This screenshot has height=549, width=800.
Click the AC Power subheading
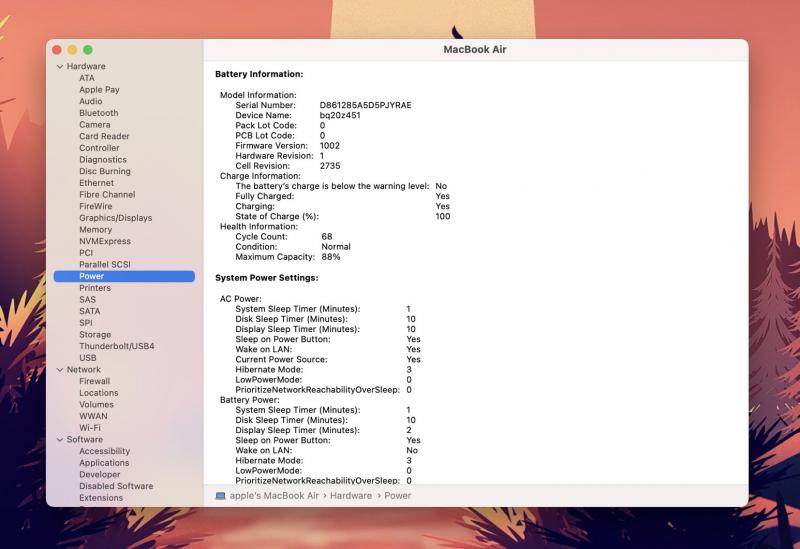[240, 299]
